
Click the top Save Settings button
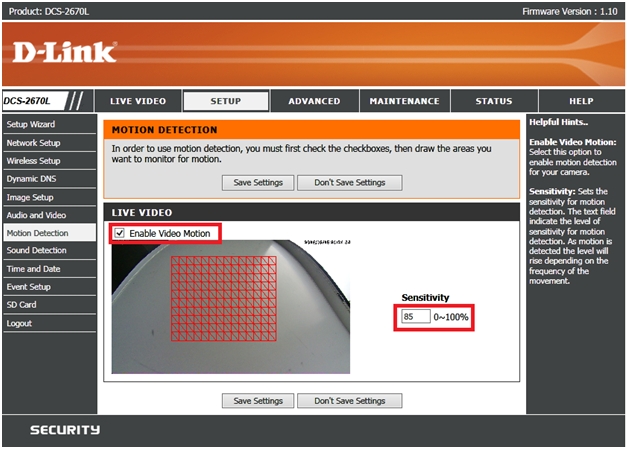[258, 183]
